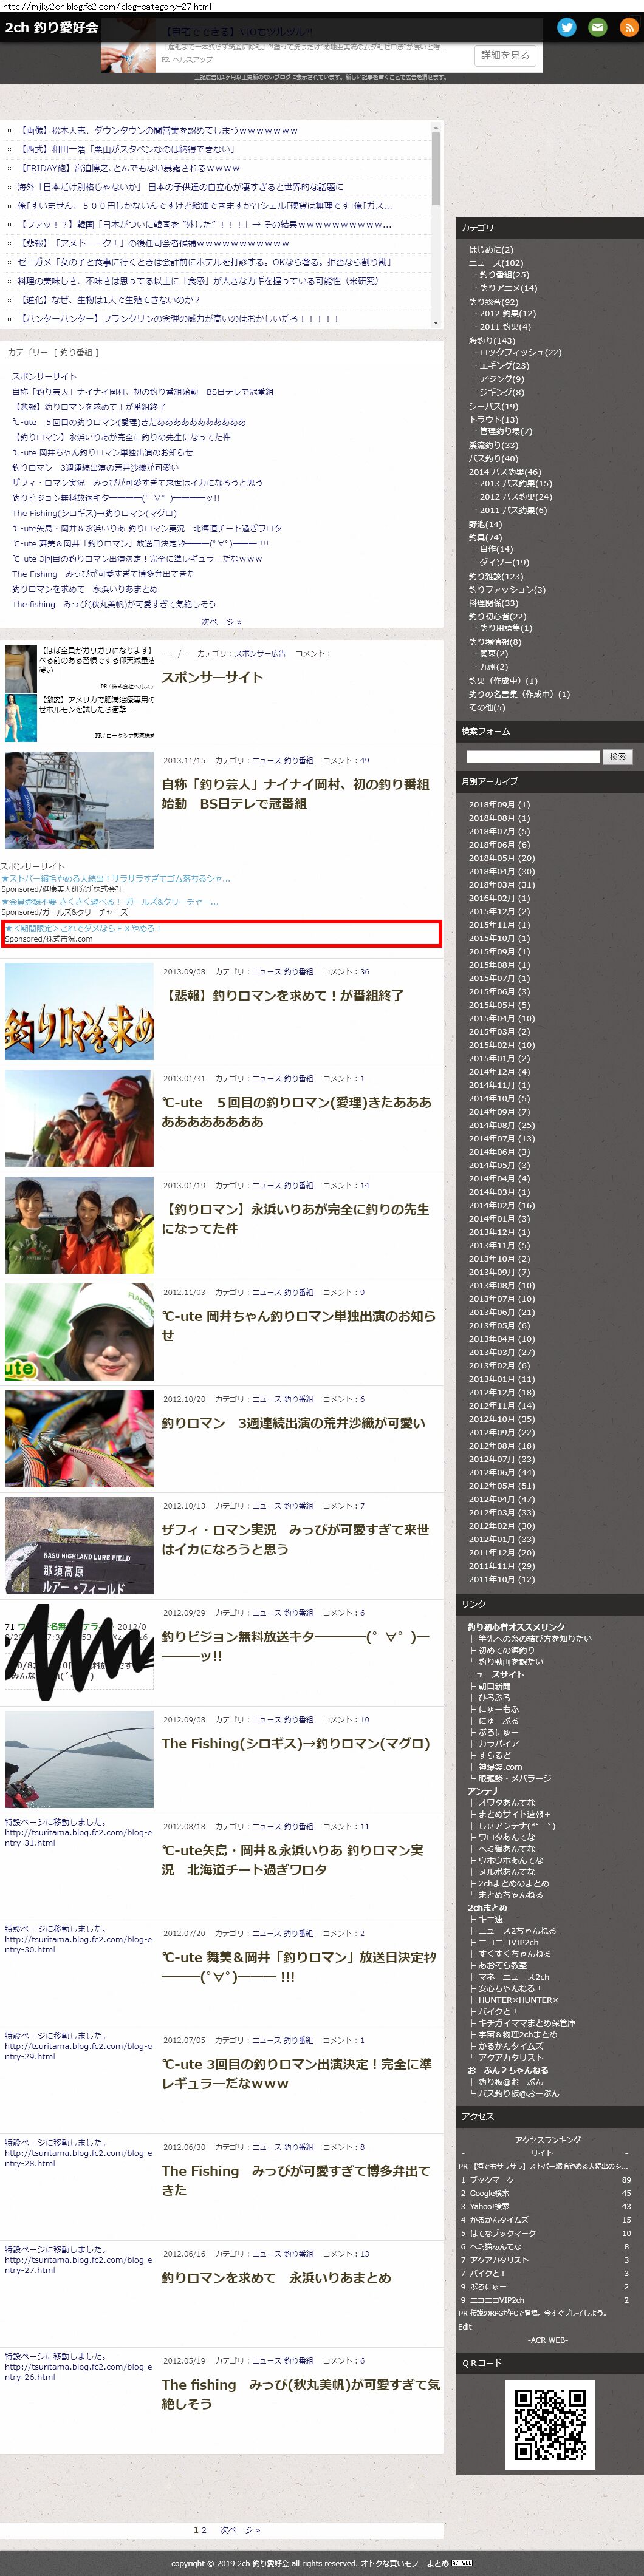Image resolution: width=644 pixels, height=2576 pixels.
Task: Open archive 2018年09月 (1)
Action: coord(500,804)
